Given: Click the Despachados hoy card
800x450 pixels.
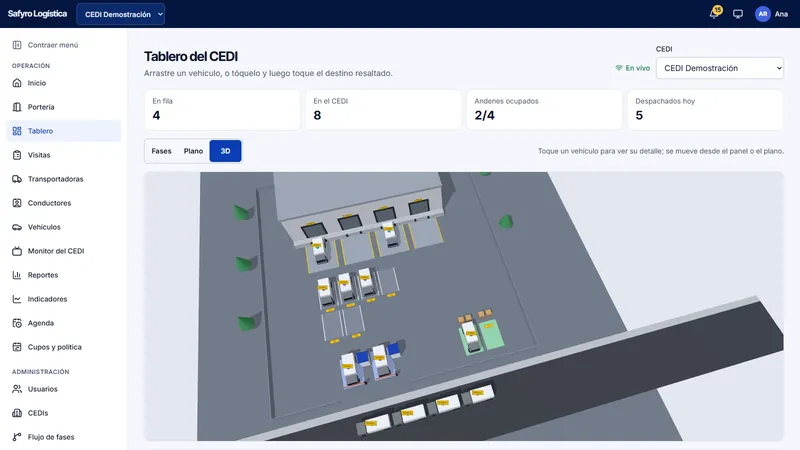Looking at the screenshot, I should 705,110.
